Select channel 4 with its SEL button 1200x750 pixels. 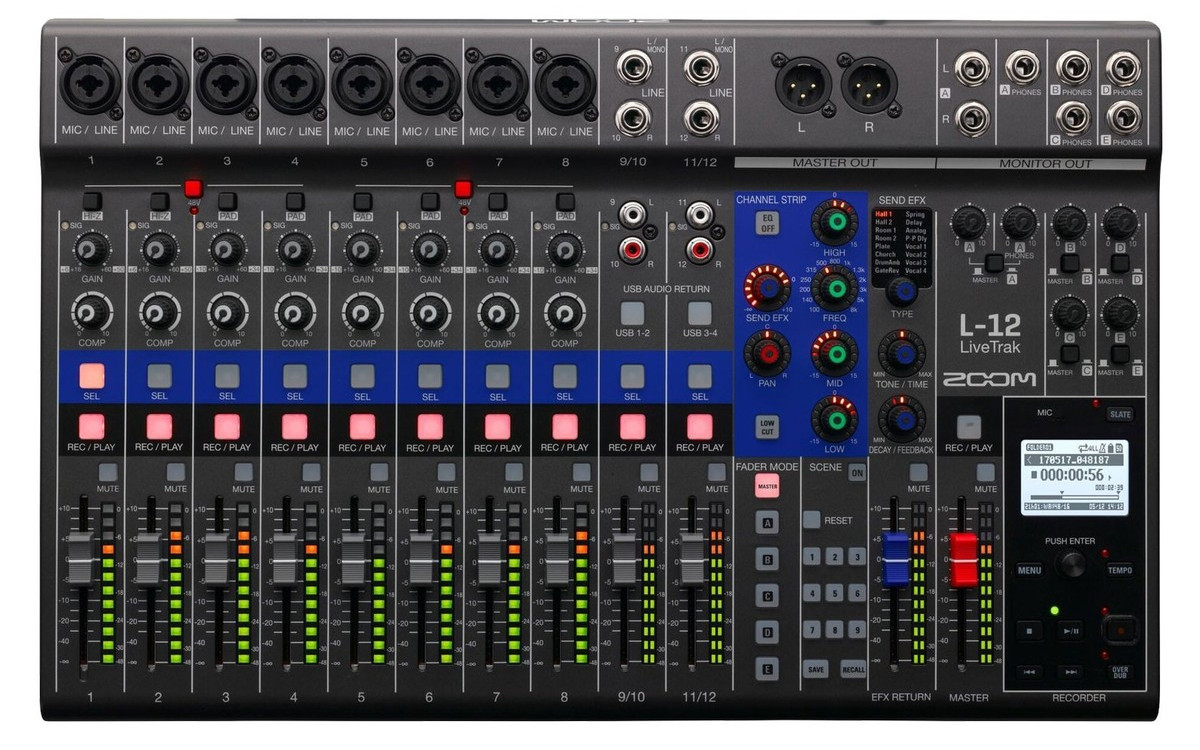(295, 376)
